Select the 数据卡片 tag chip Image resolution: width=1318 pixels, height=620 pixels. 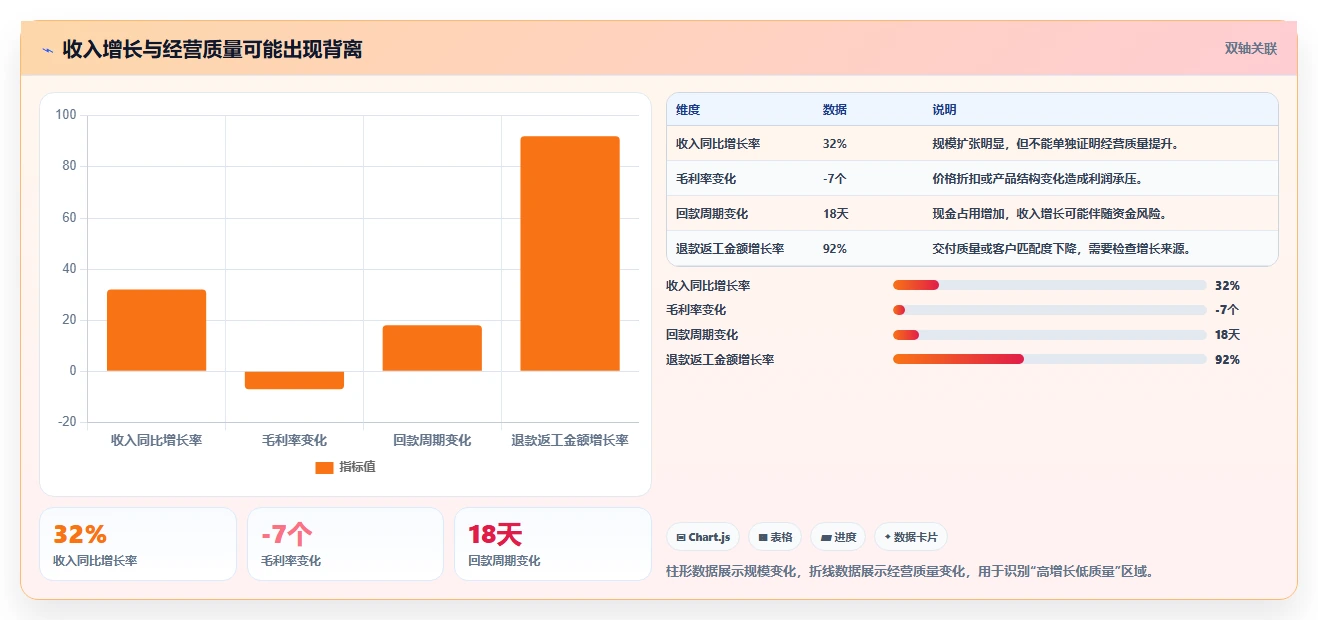tap(911, 537)
